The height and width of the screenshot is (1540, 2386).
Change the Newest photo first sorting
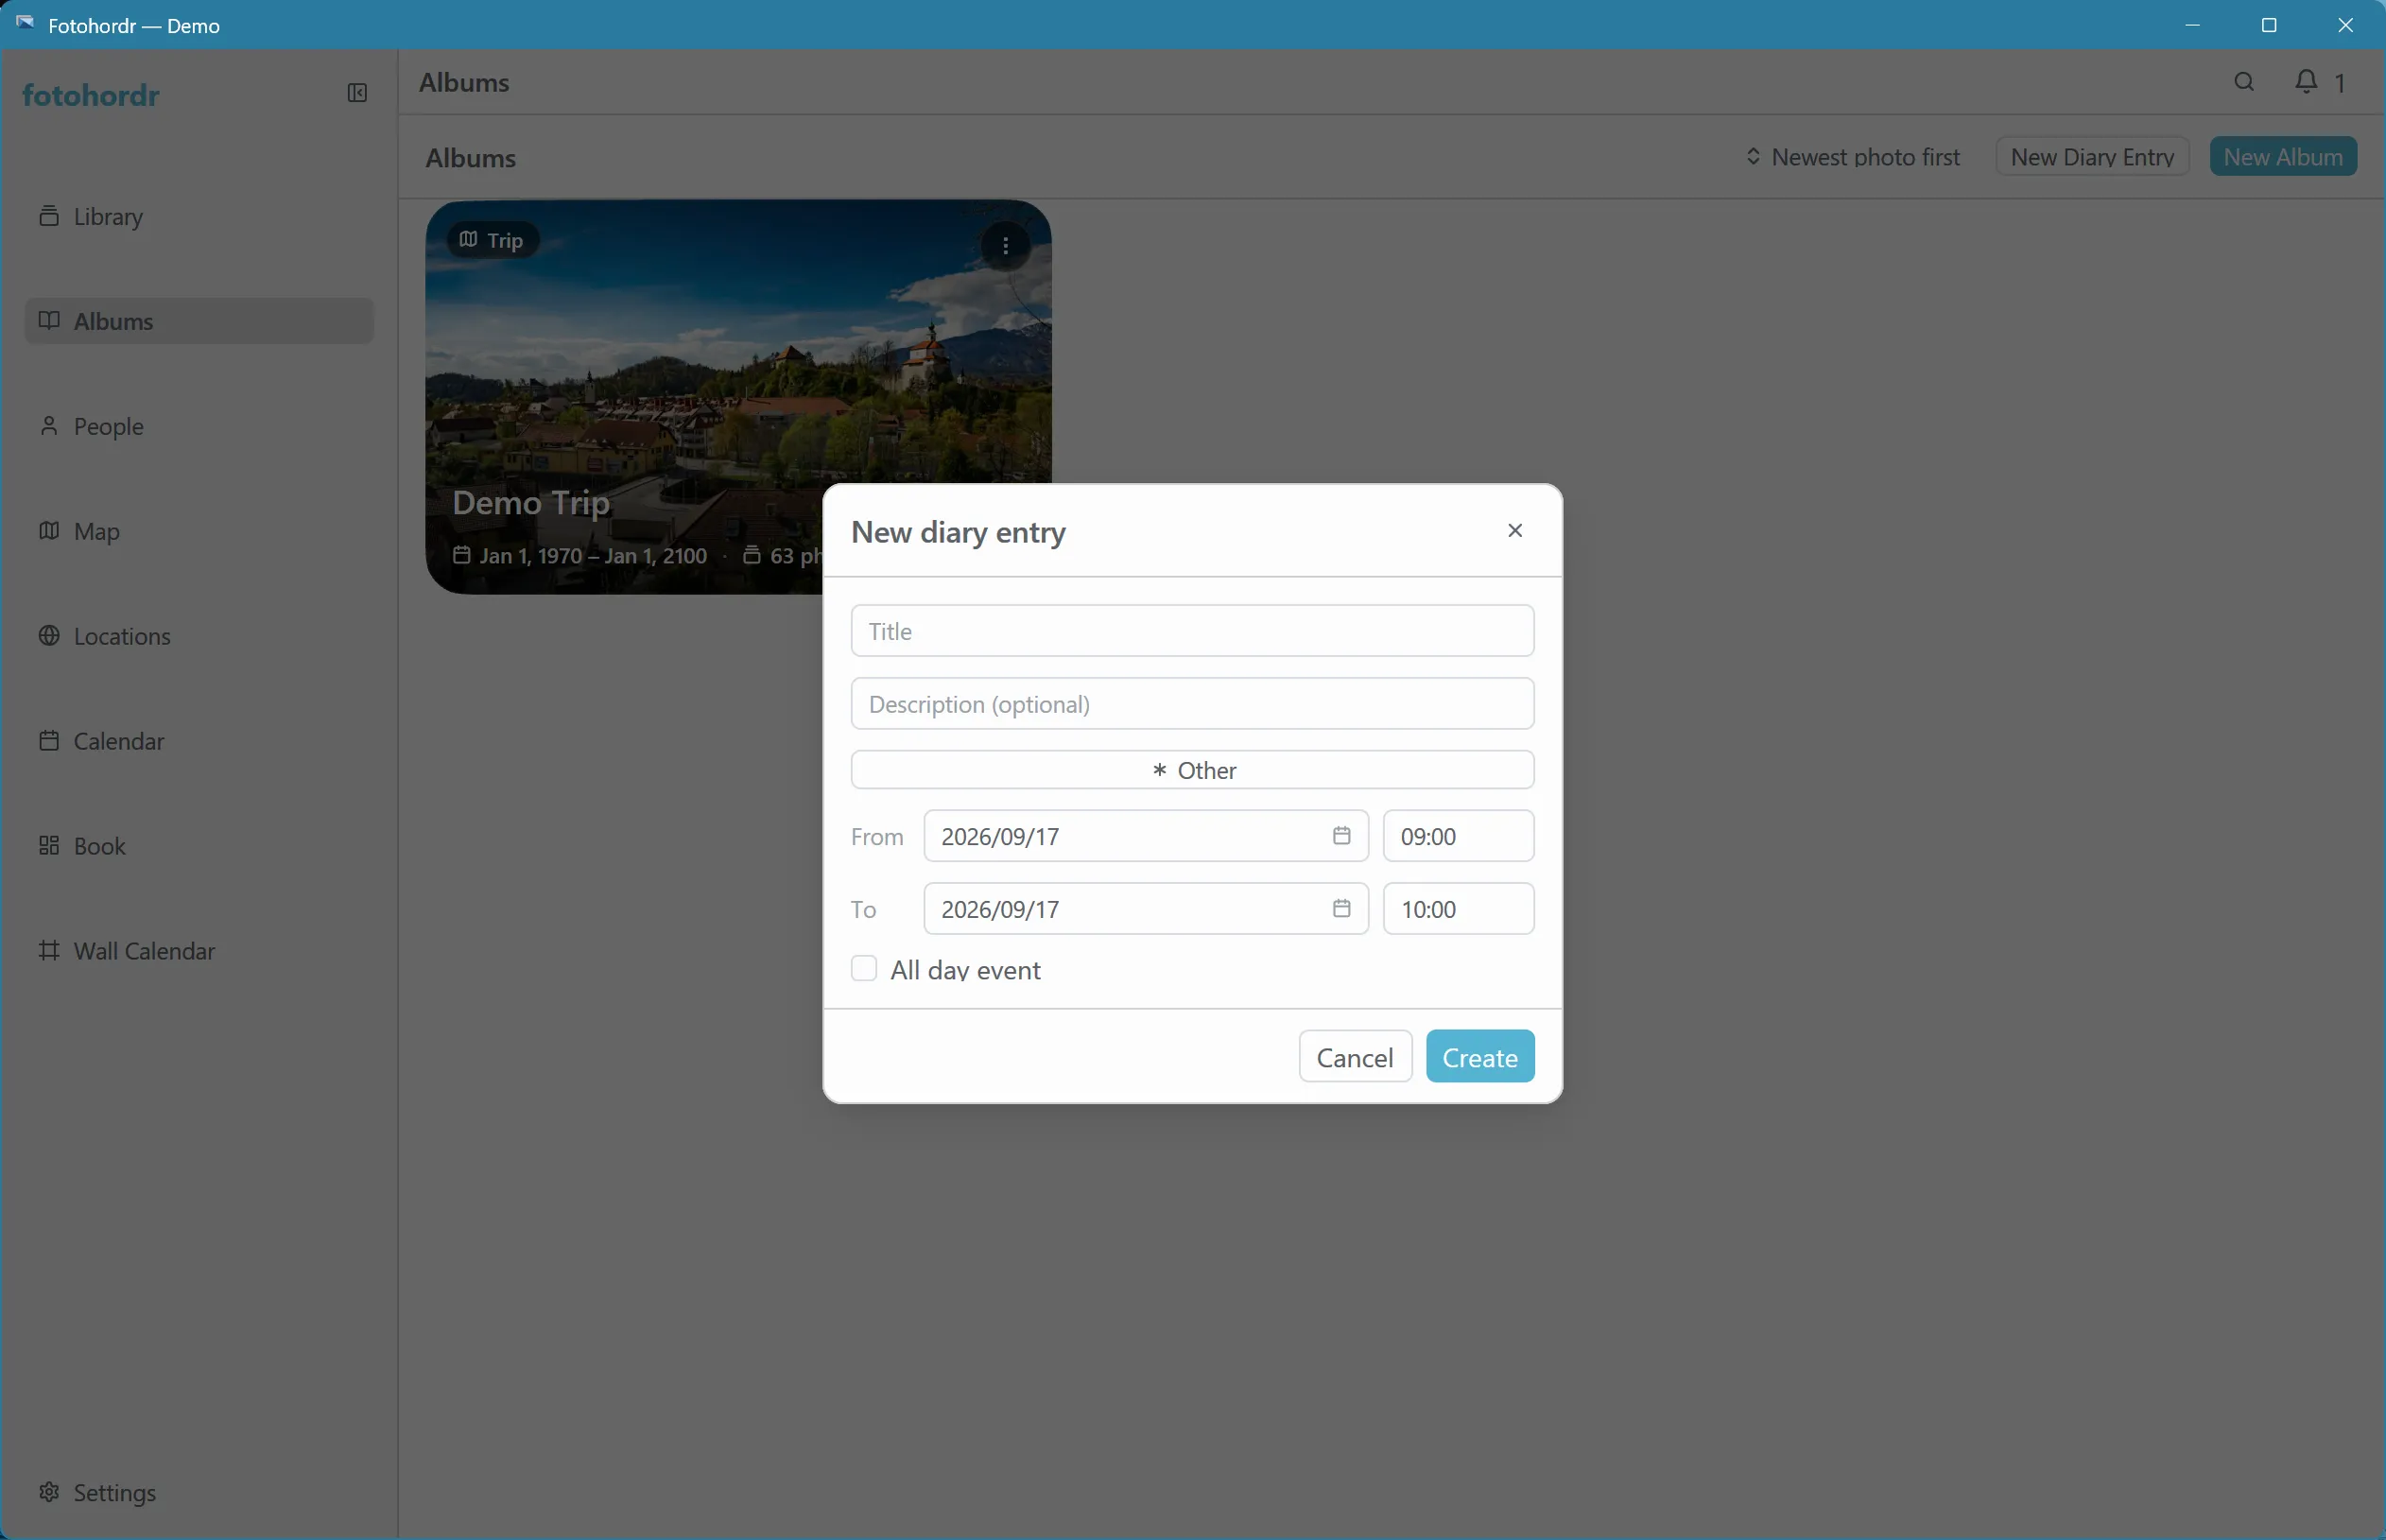tap(1852, 157)
